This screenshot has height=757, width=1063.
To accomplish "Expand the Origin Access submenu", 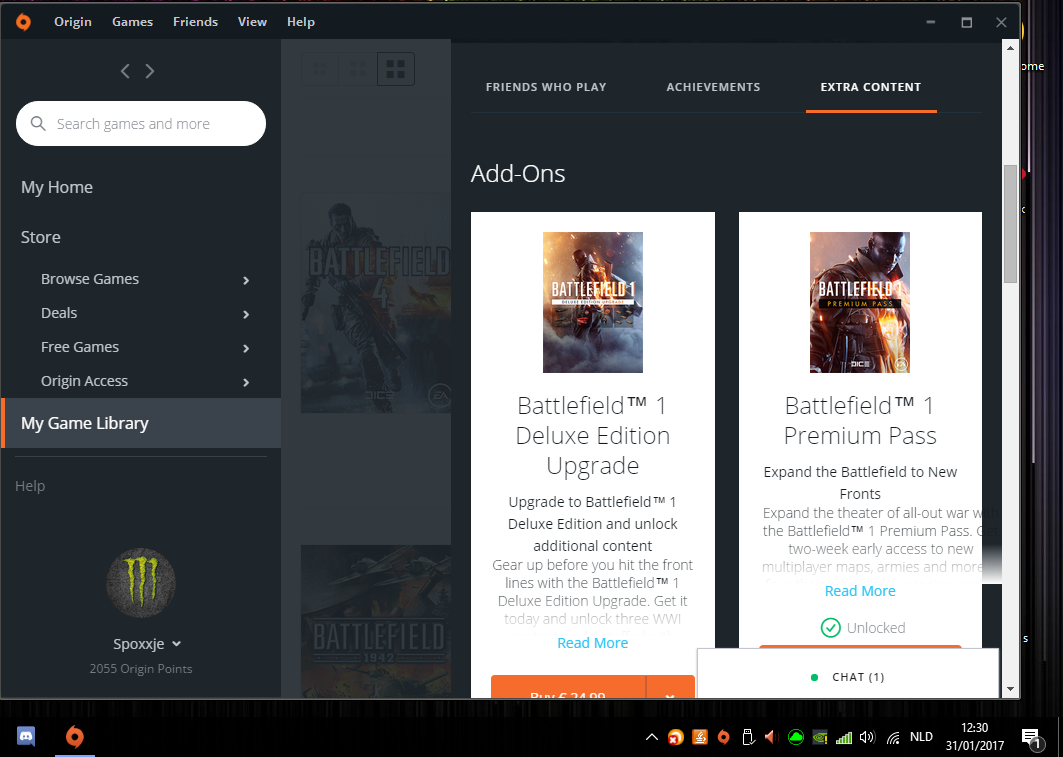I will (246, 382).
